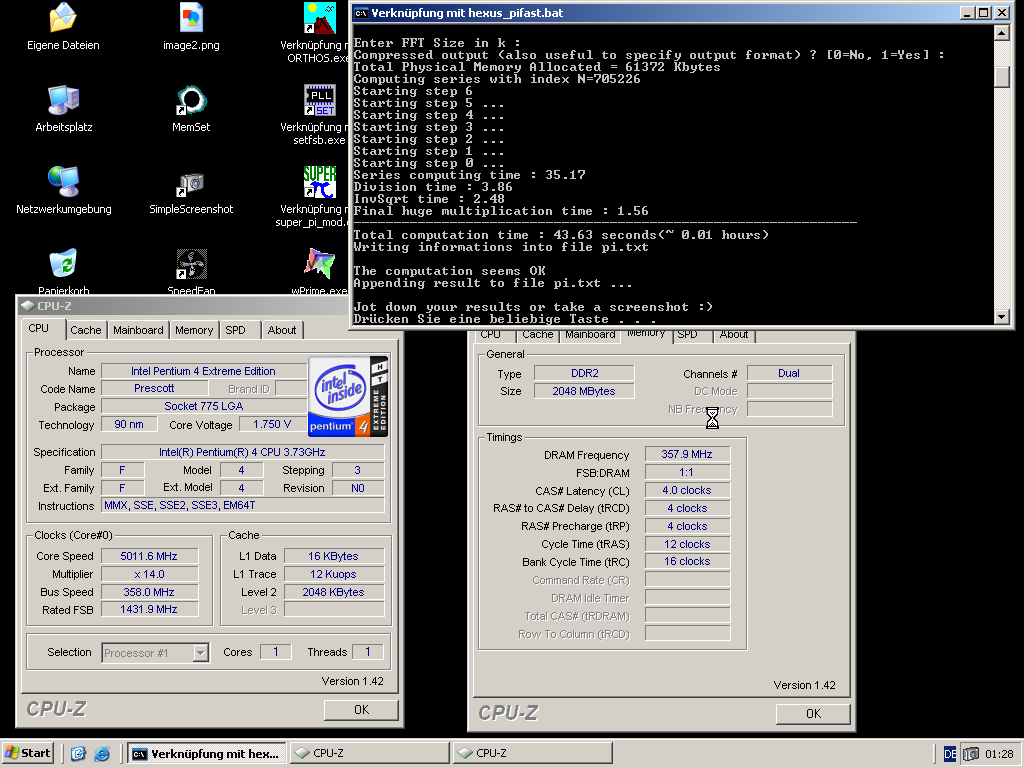Viewport: 1024px width, 768px height.
Task: Click the memory Size 2048 MBytes field
Action: [x=584, y=391]
